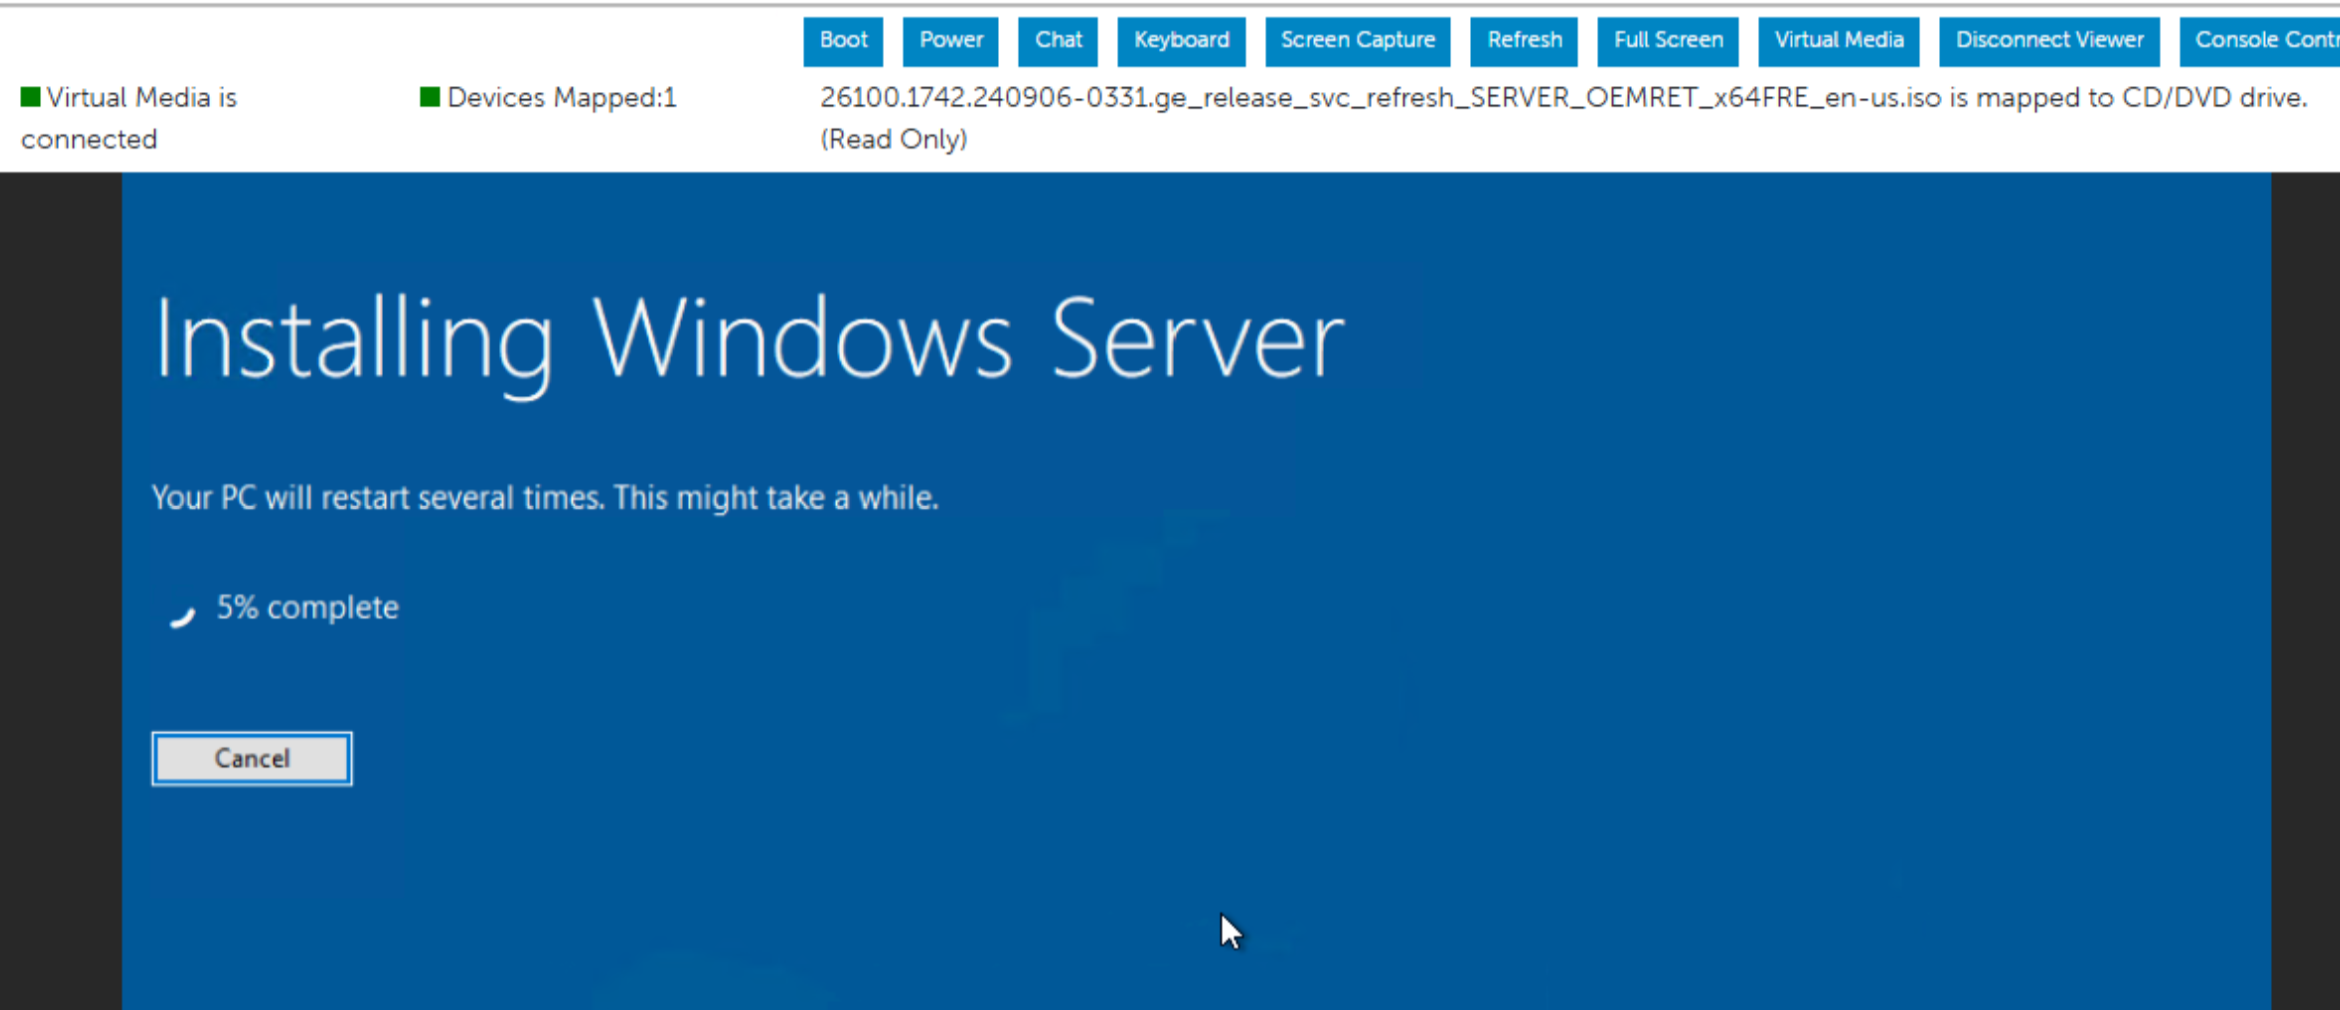Click the Keyboard button
This screenshot has width=2340, height=1010.
[1181, 41]
